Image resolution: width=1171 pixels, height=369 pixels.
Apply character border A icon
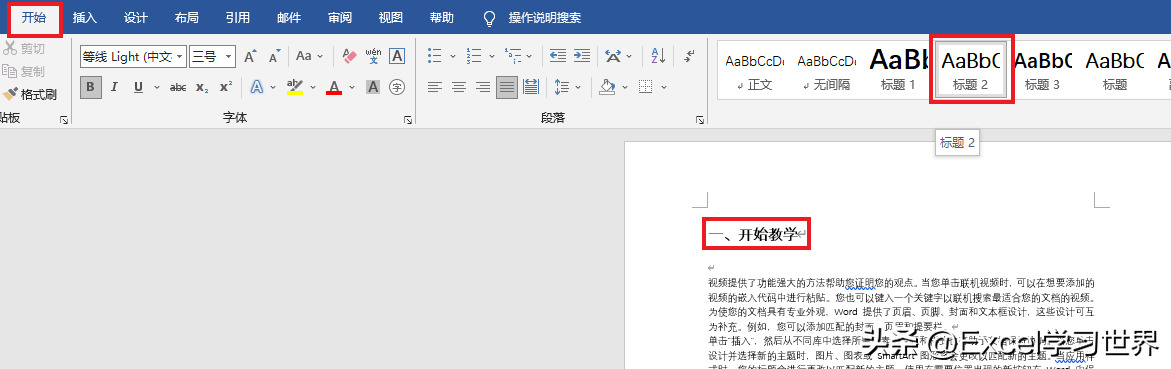pyautogui.click(x=397, y=56)
